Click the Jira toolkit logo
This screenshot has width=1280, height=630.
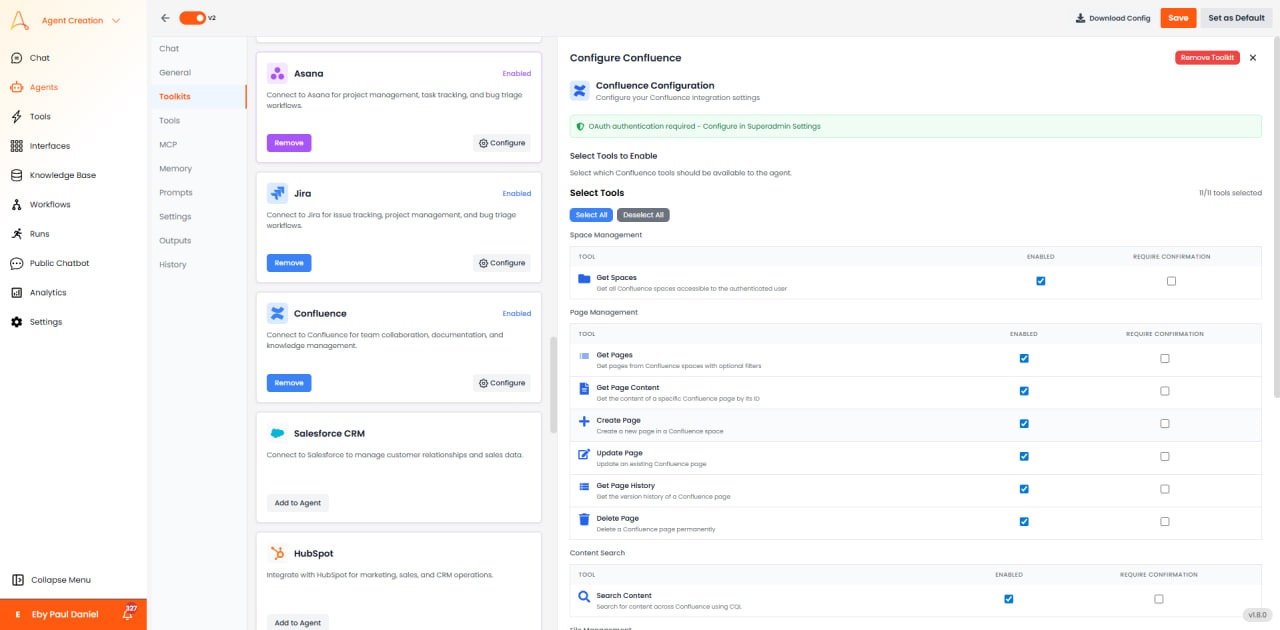tap(279, 192)
